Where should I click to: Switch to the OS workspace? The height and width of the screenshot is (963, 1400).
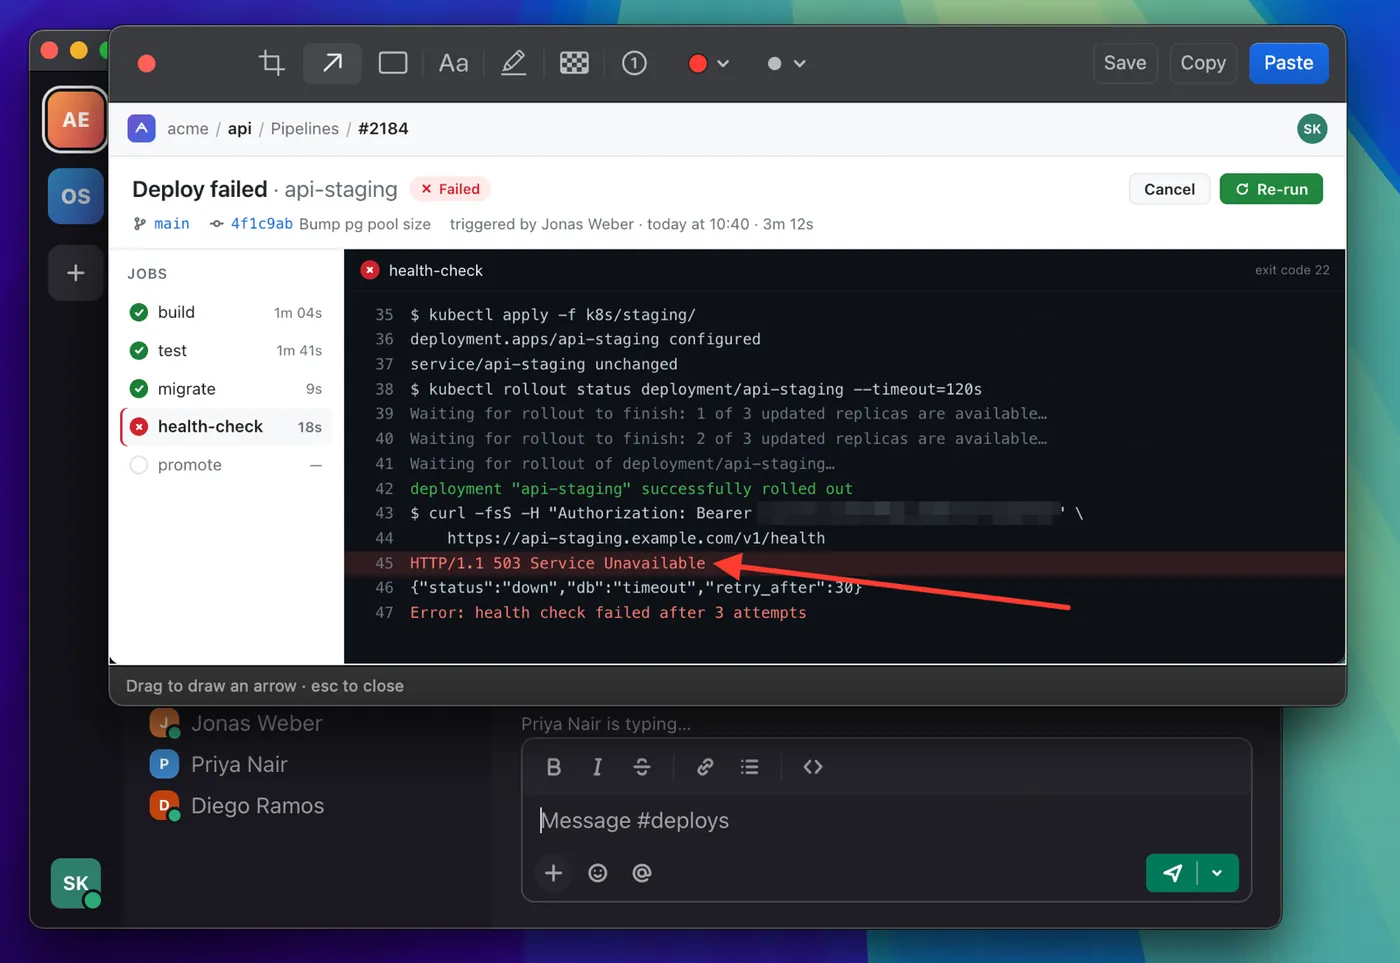click(75, 196)
